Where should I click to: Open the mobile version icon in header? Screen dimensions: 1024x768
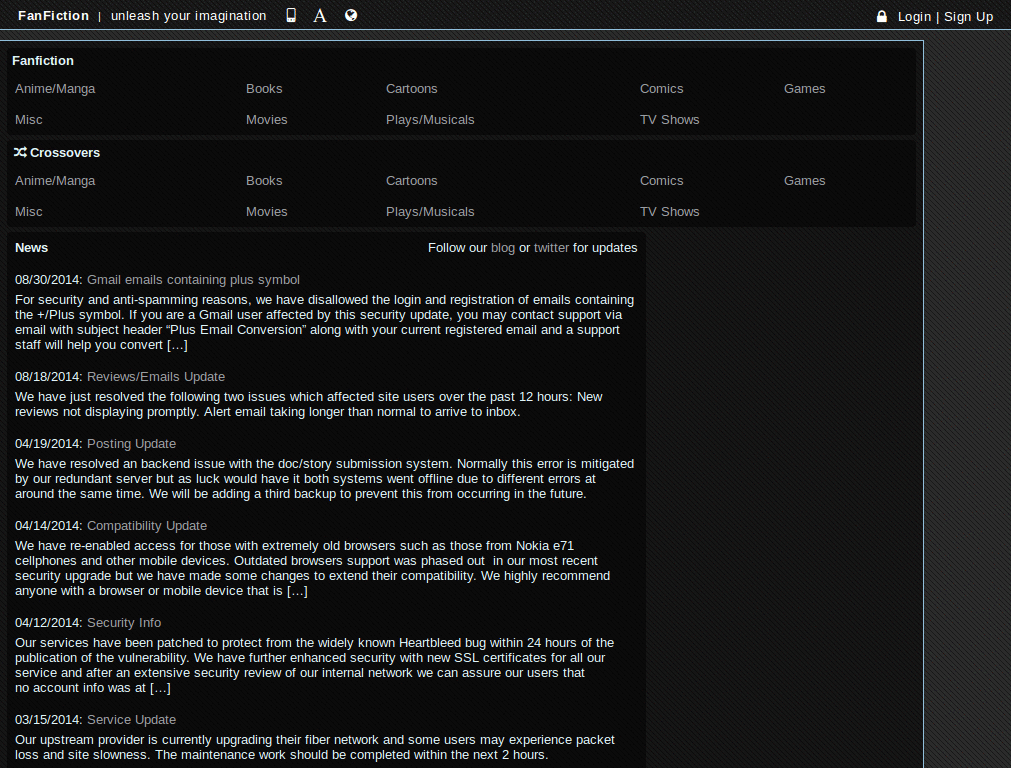click(291, 16)
